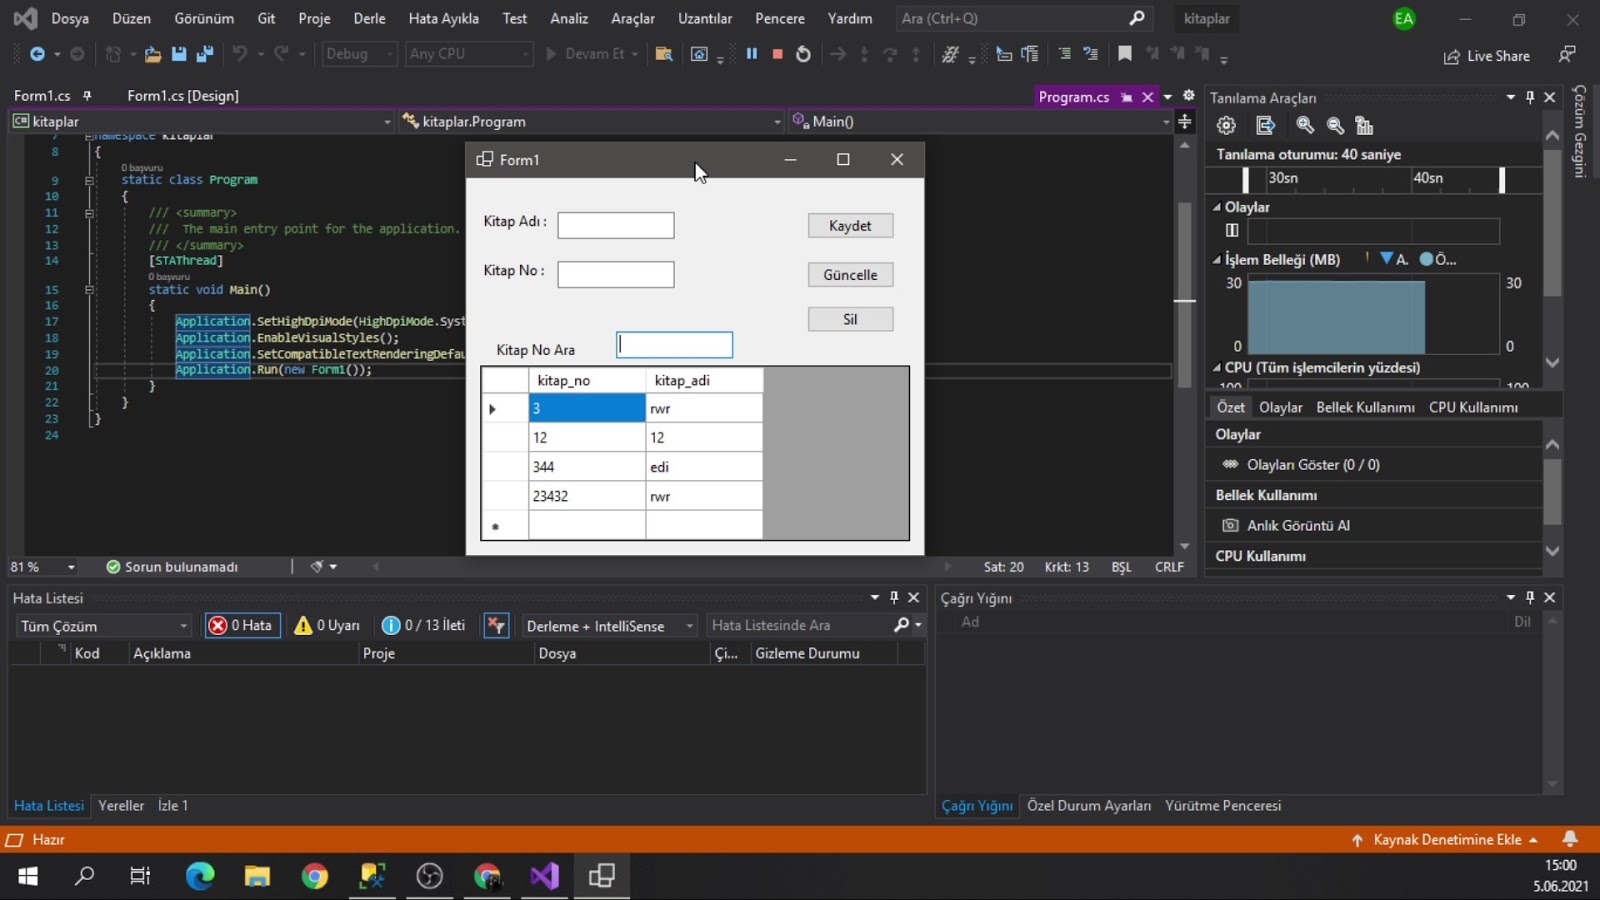Click the Kaydet button on Form1
This screenshot has height=900, width=1600.
(850, 225)
